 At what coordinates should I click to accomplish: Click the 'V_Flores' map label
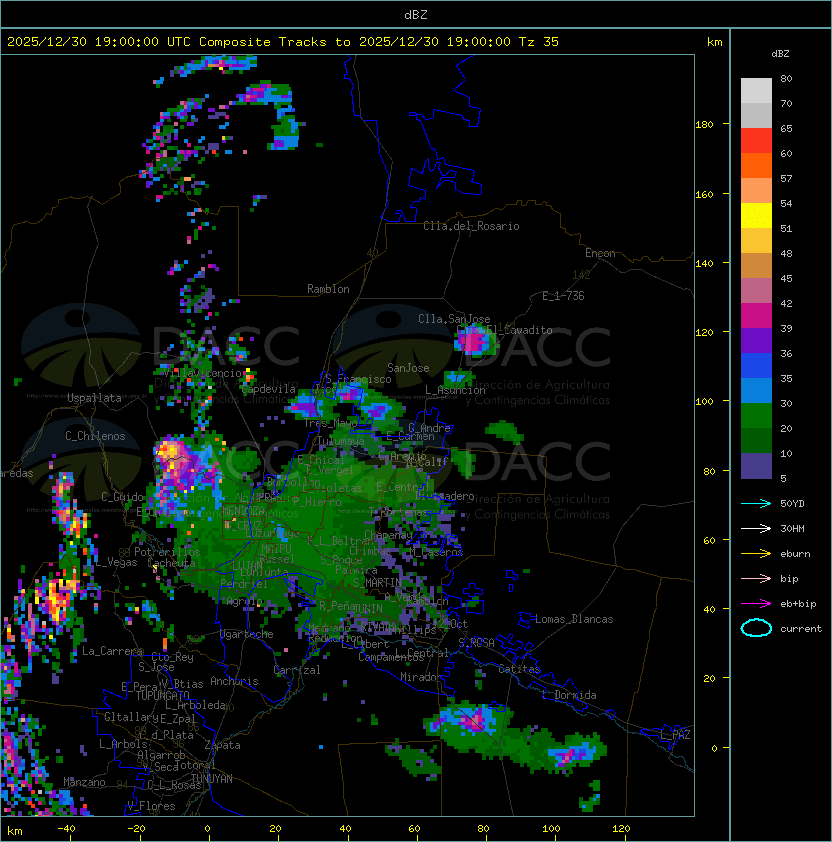click(x=151, y=806)
